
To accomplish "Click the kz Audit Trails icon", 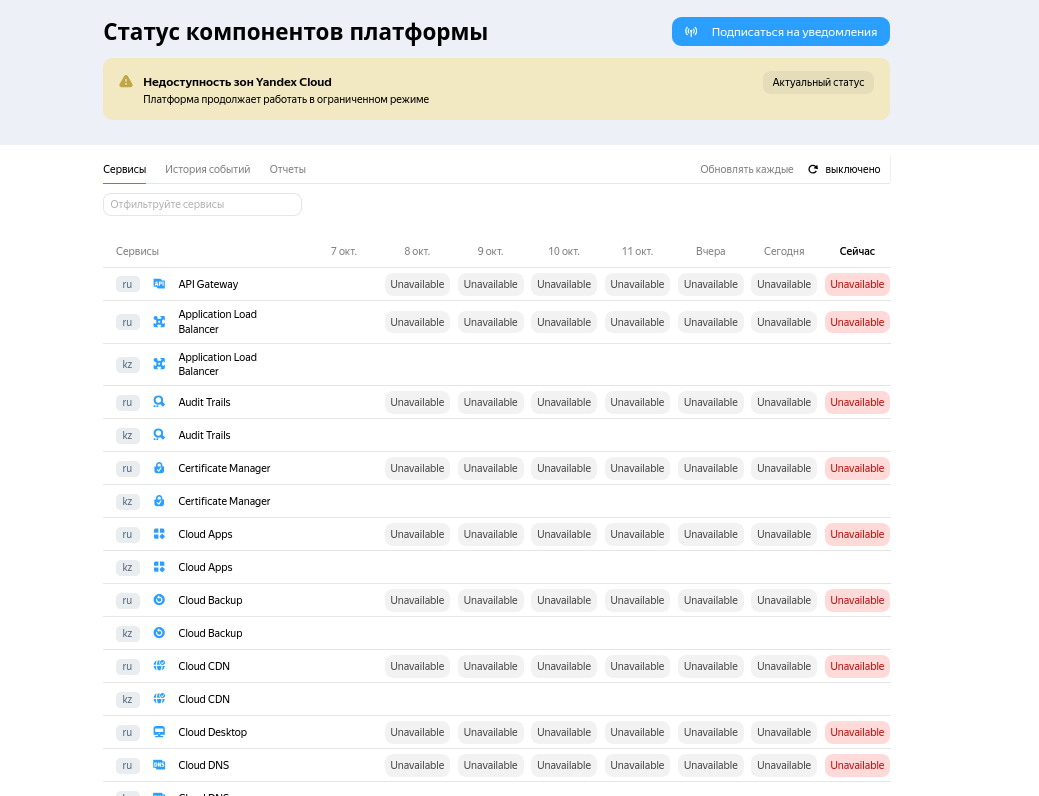I will point(159,435).
